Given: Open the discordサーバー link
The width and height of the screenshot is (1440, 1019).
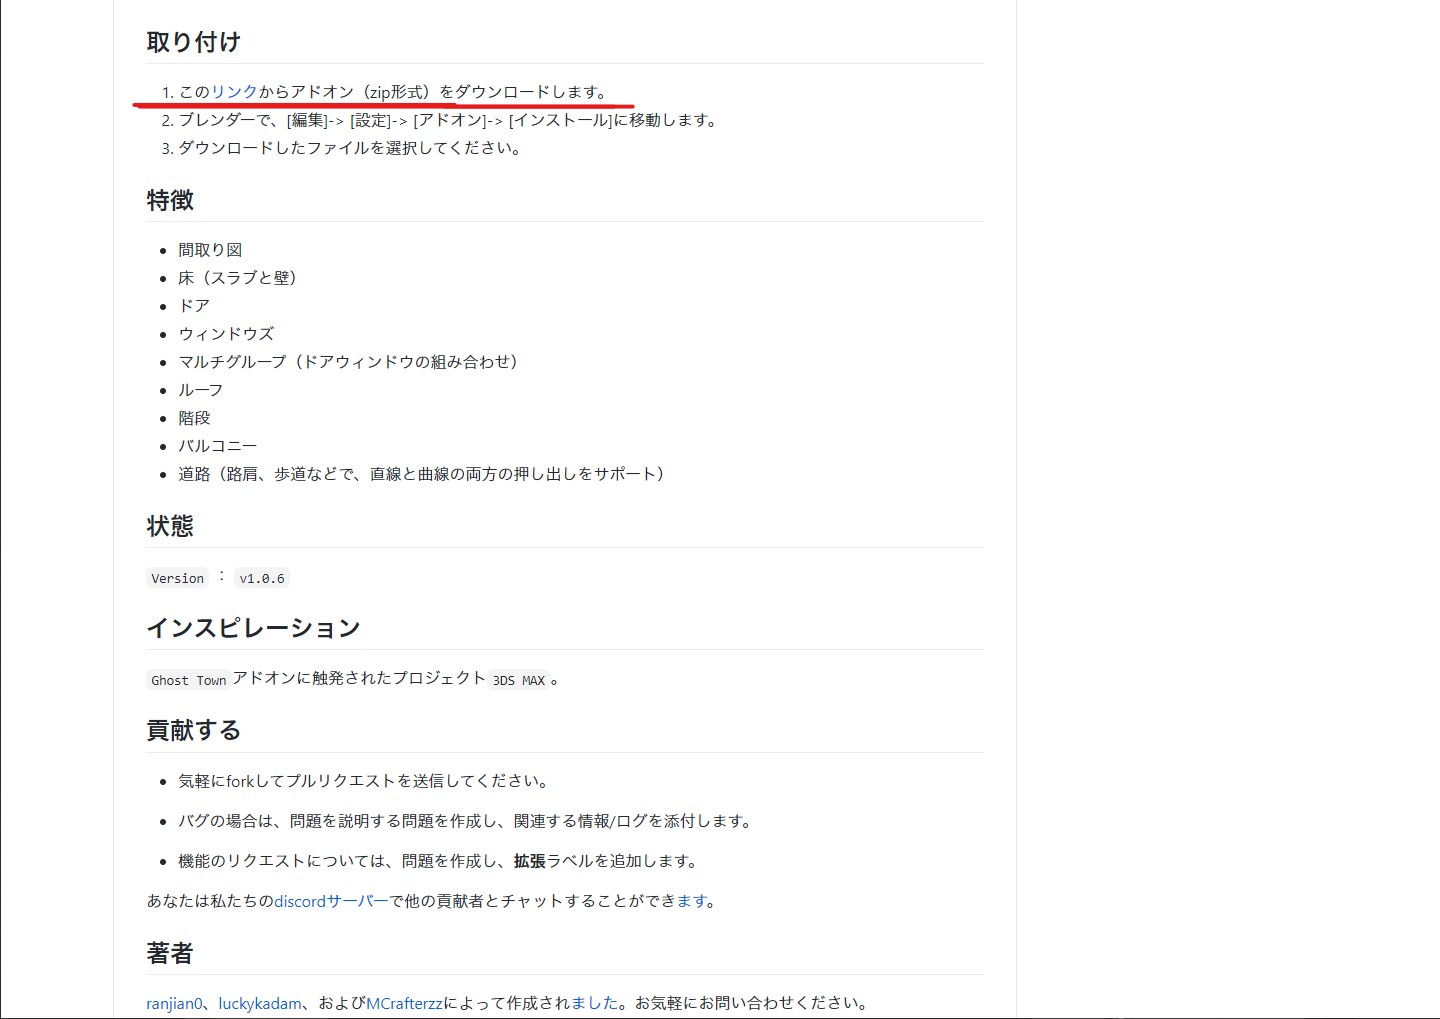Looking at the screenshot, I should pyautogui.click(x=331, y=901).
